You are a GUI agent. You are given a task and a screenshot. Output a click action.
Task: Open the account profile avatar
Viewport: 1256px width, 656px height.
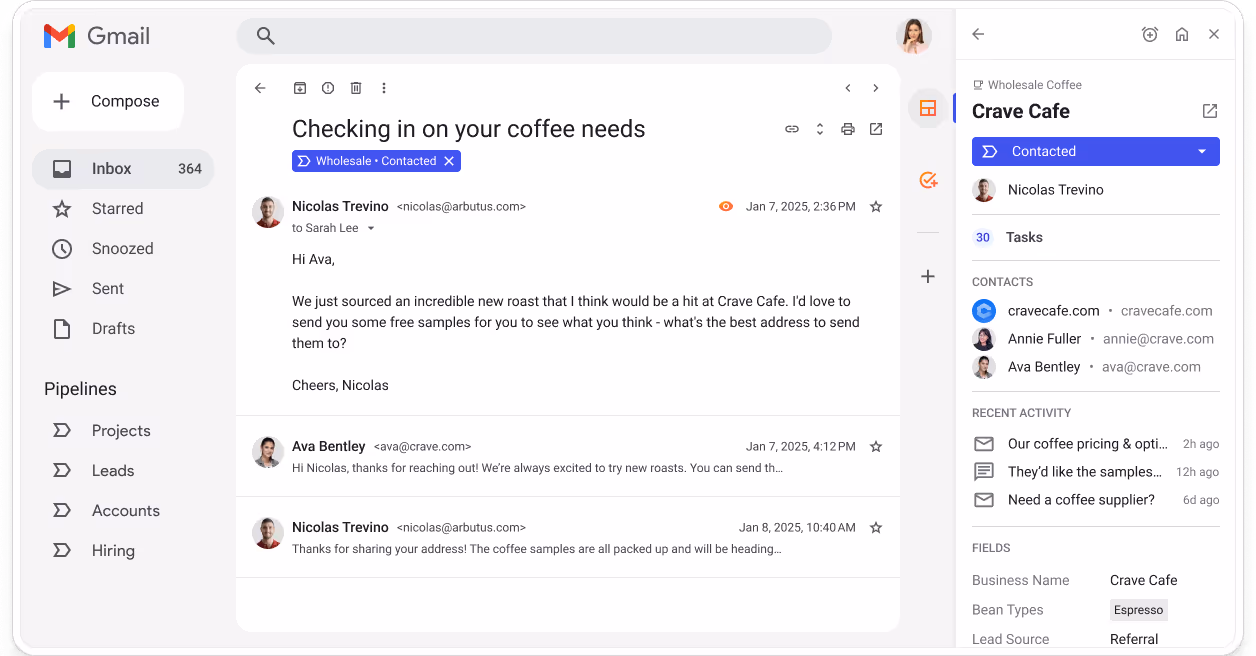[913, 36]
